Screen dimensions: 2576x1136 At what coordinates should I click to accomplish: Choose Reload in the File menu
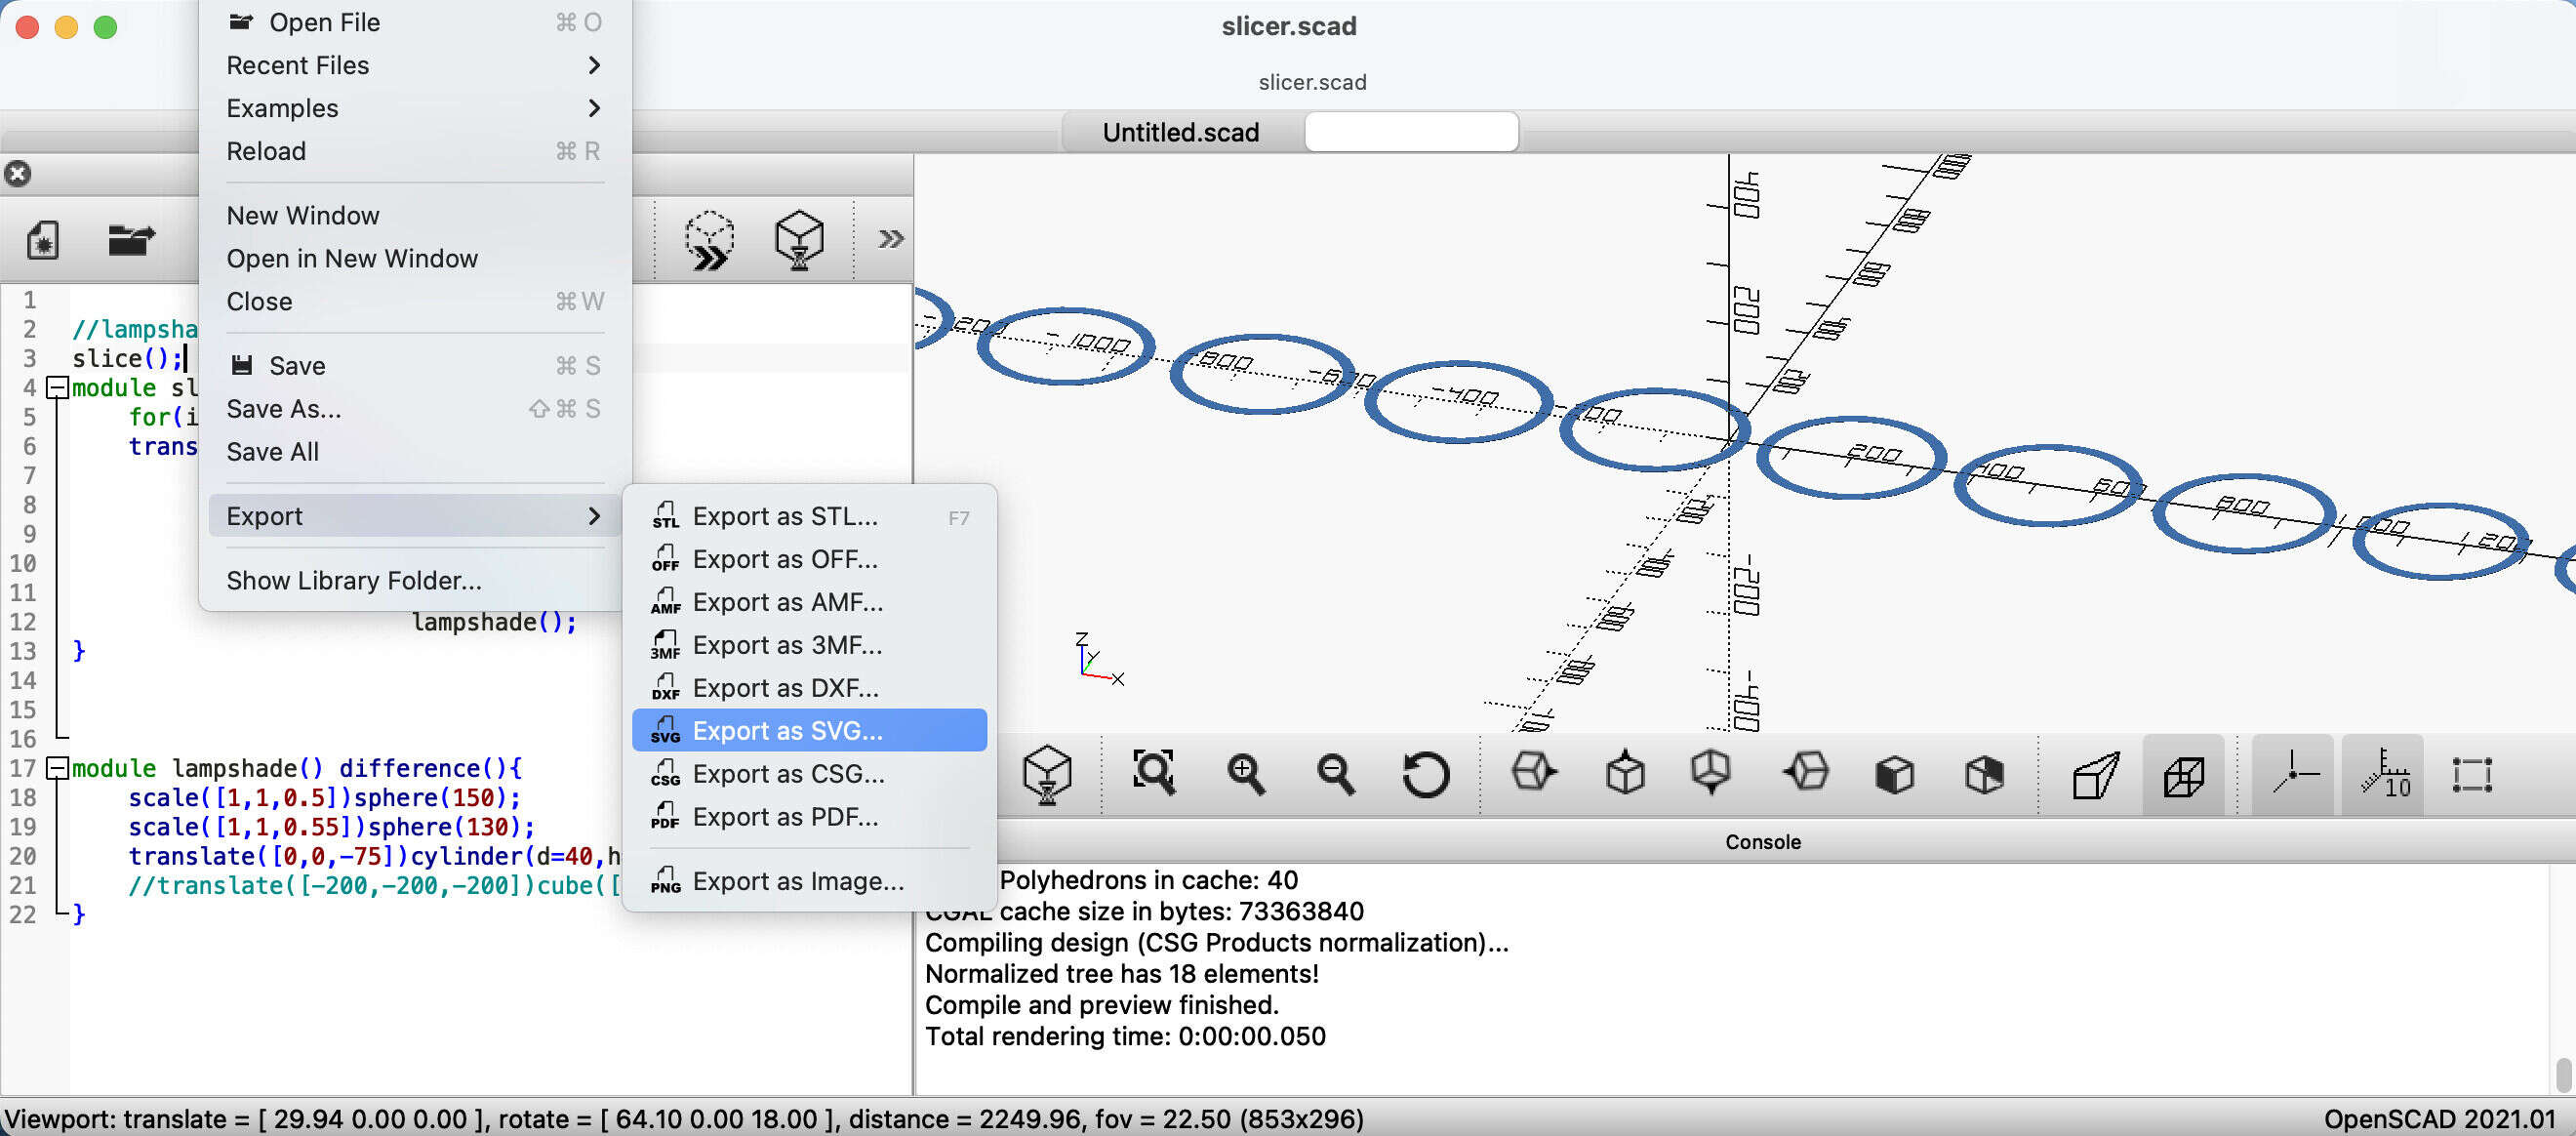coord(414,151)
